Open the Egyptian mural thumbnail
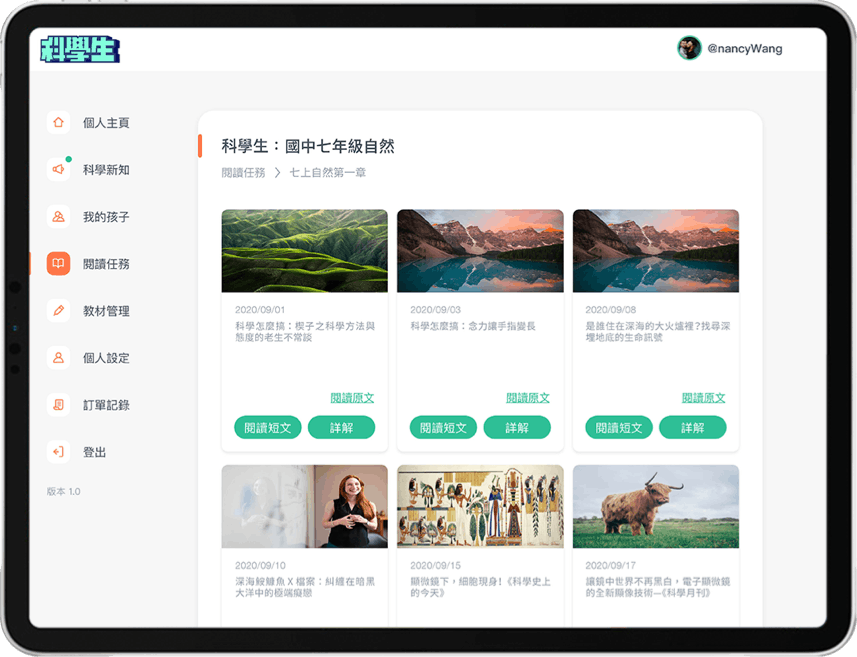This screenshot has height=657, width=857. point(480,506)
